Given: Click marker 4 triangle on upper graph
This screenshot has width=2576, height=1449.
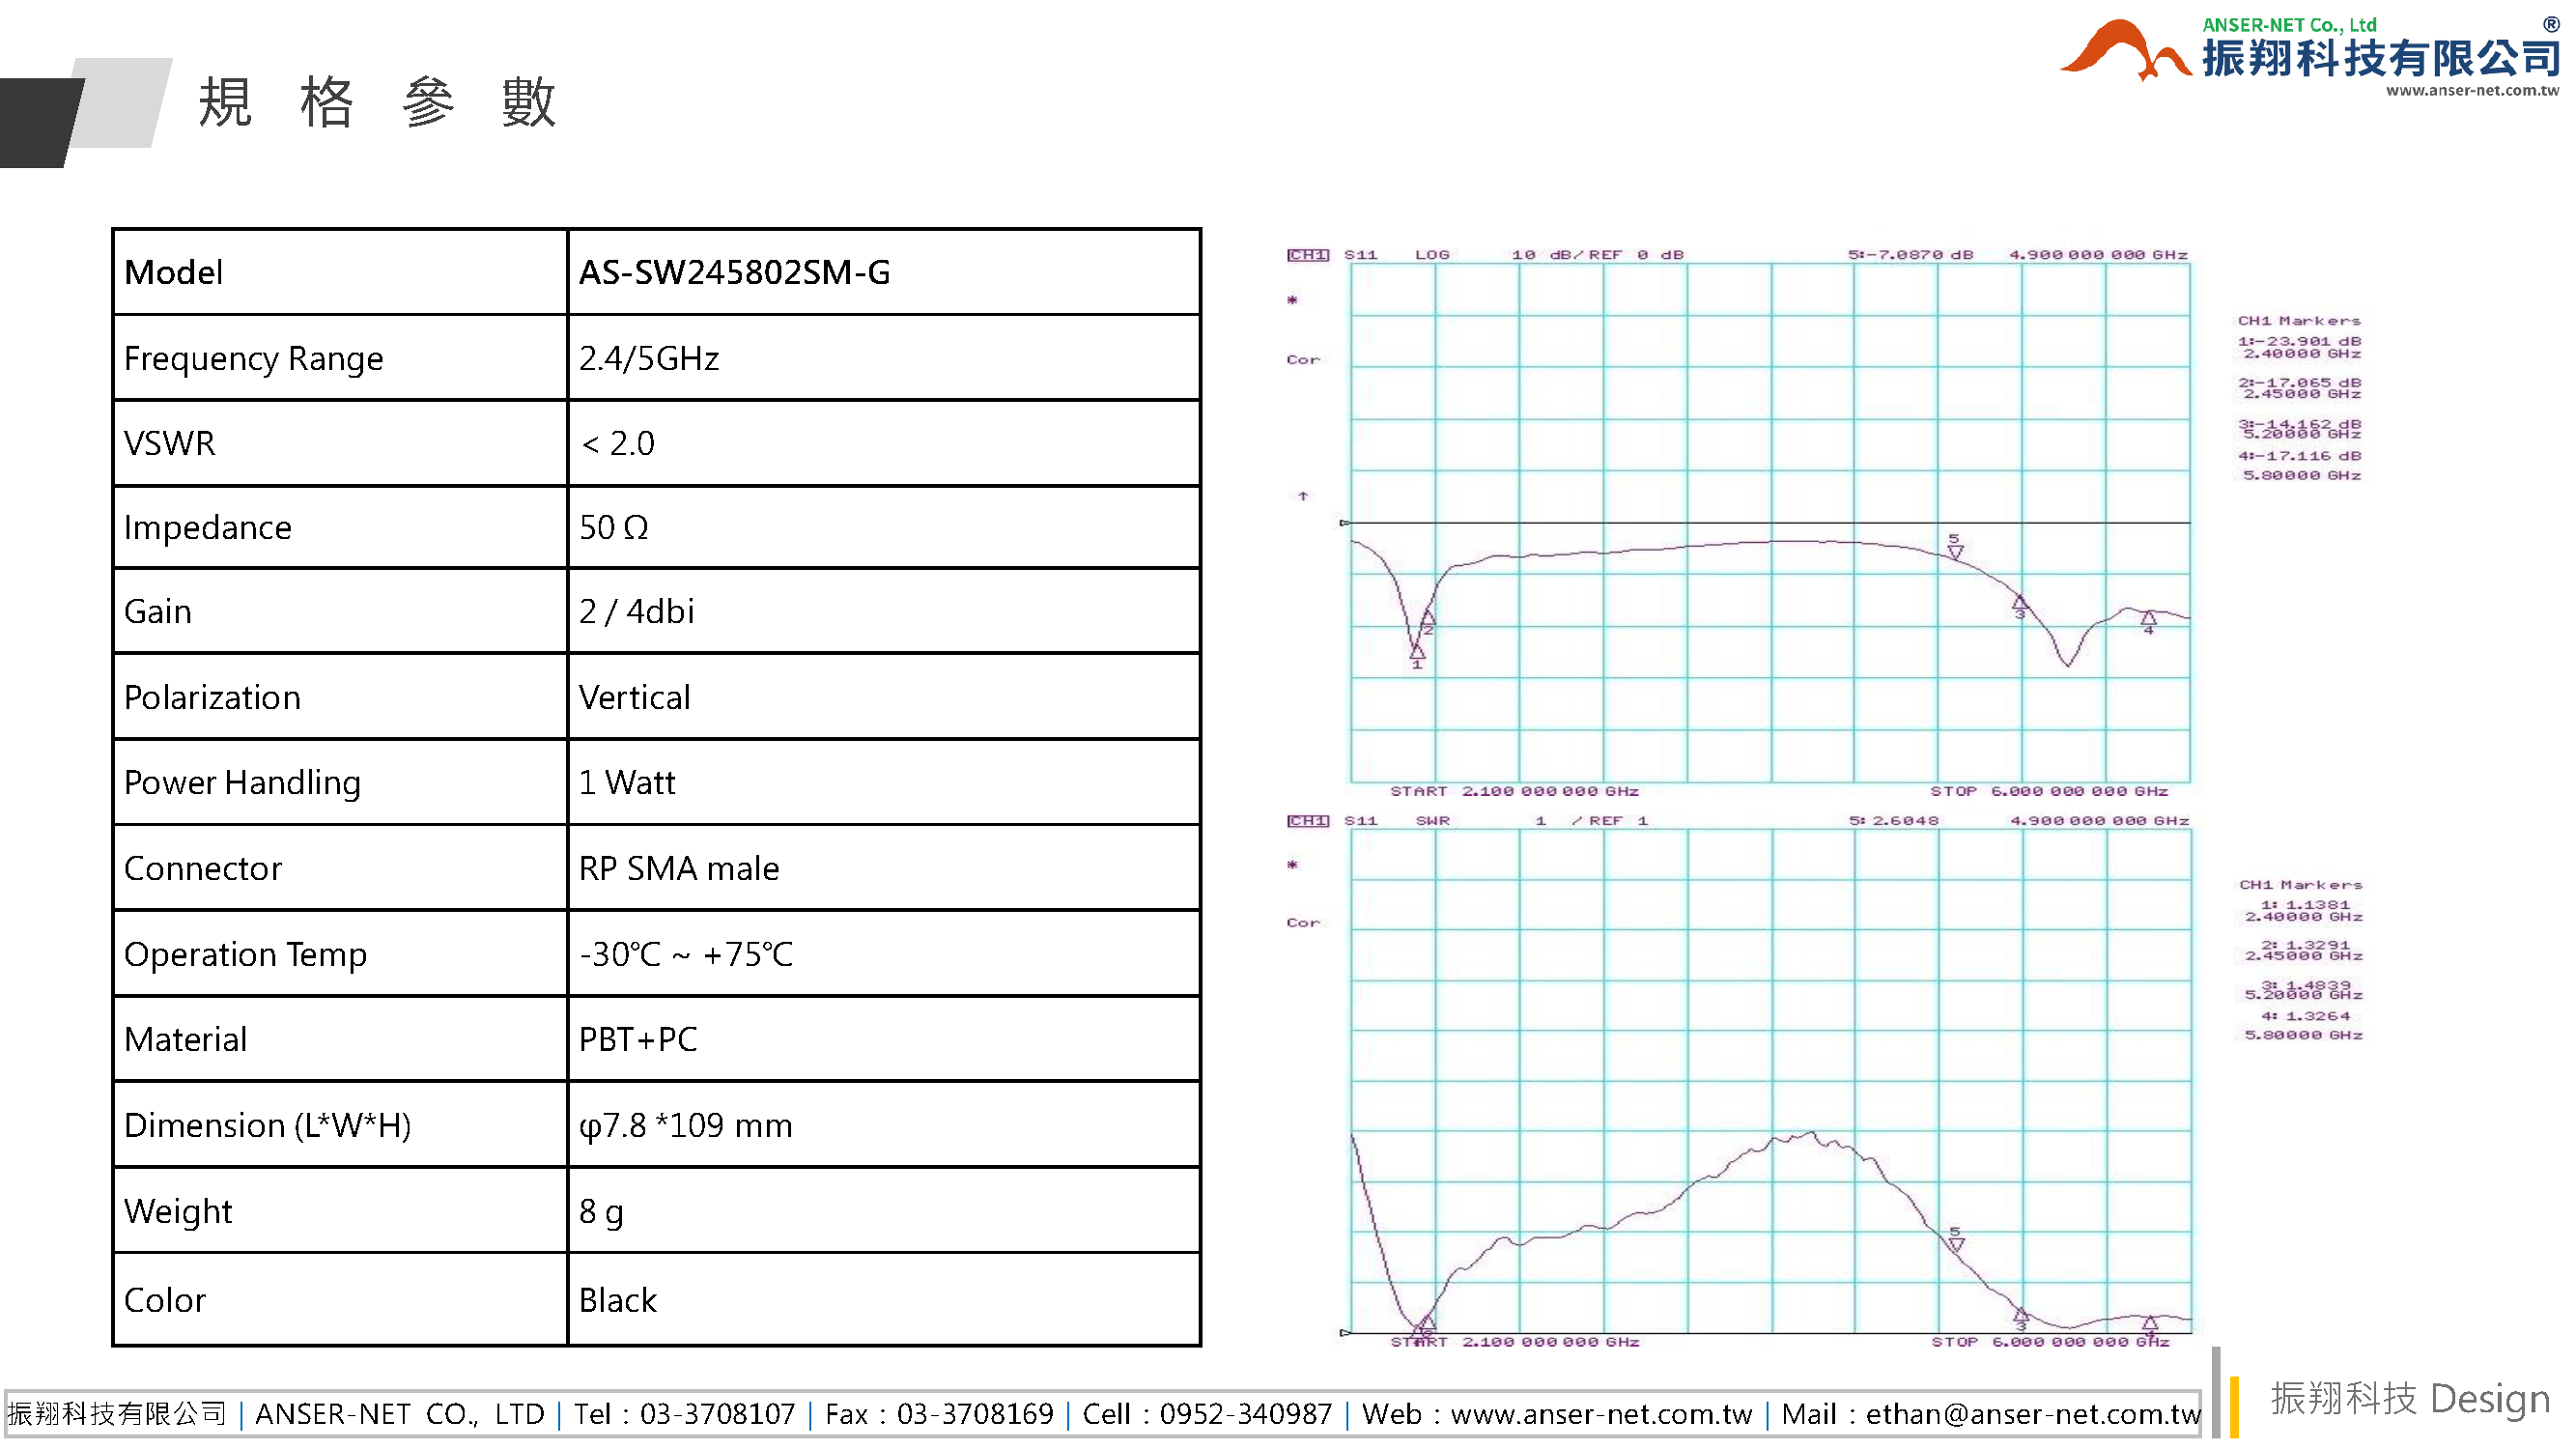Looking at the screenshot, I should coord(2148,619).
